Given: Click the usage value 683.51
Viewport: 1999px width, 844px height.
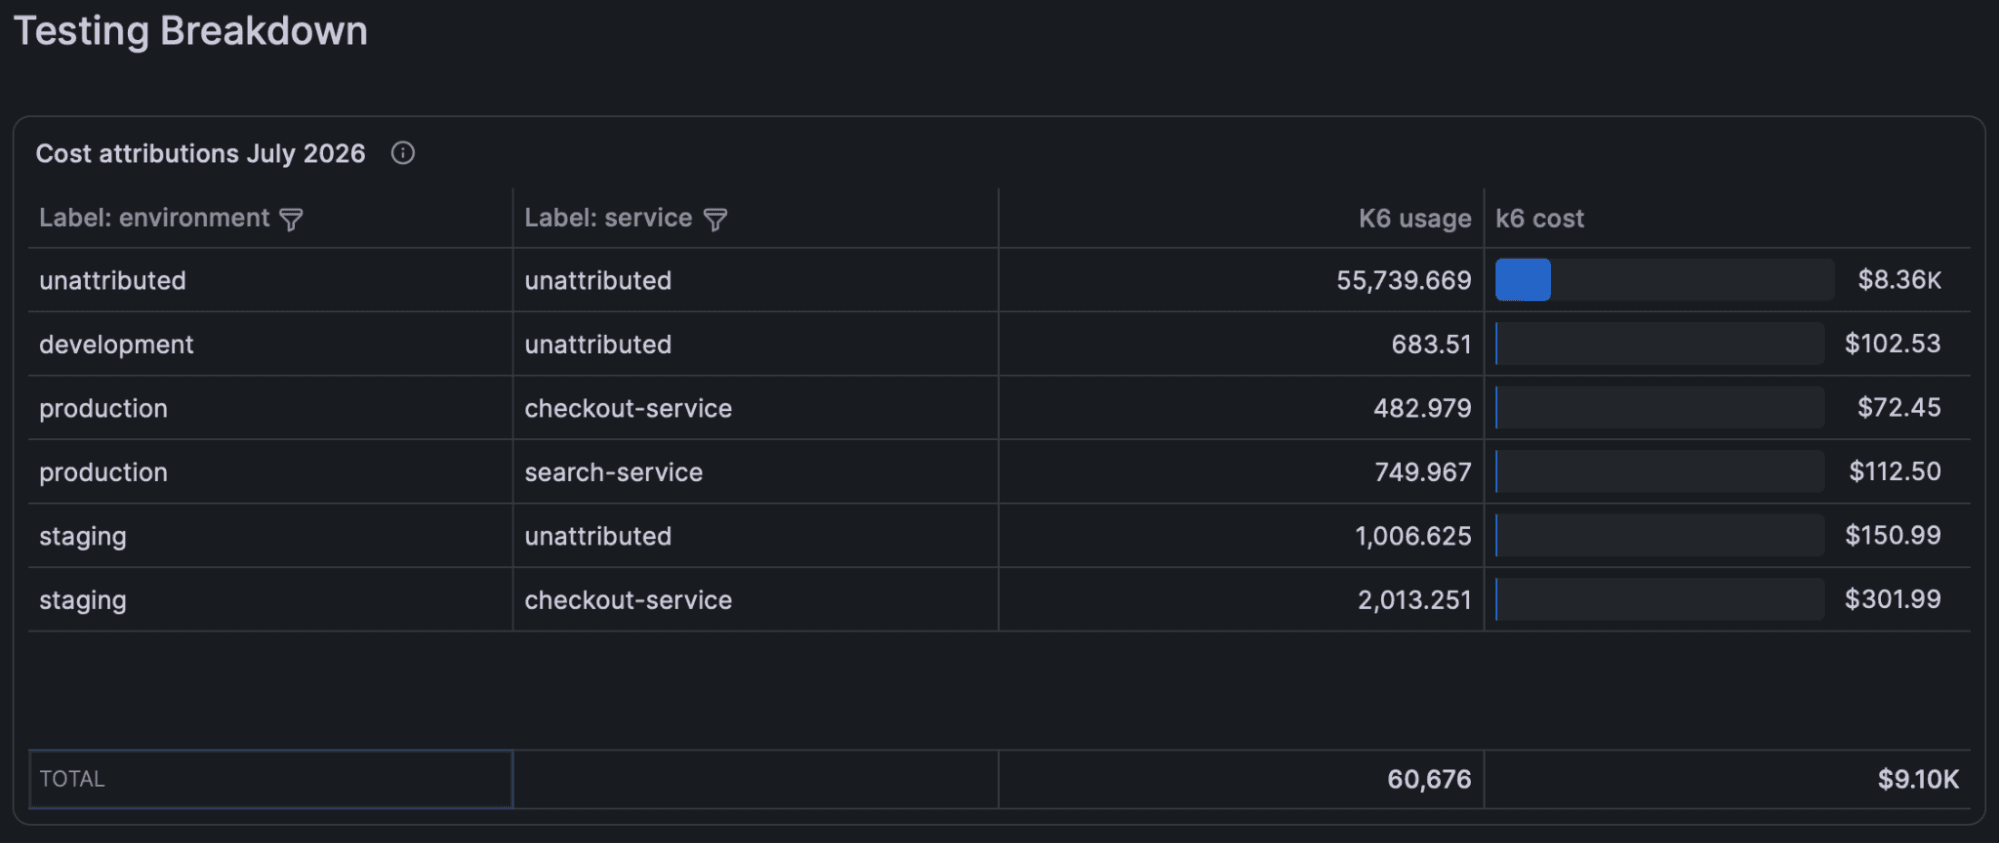Looking at the screenshot, I should (x=1431, y=344).
